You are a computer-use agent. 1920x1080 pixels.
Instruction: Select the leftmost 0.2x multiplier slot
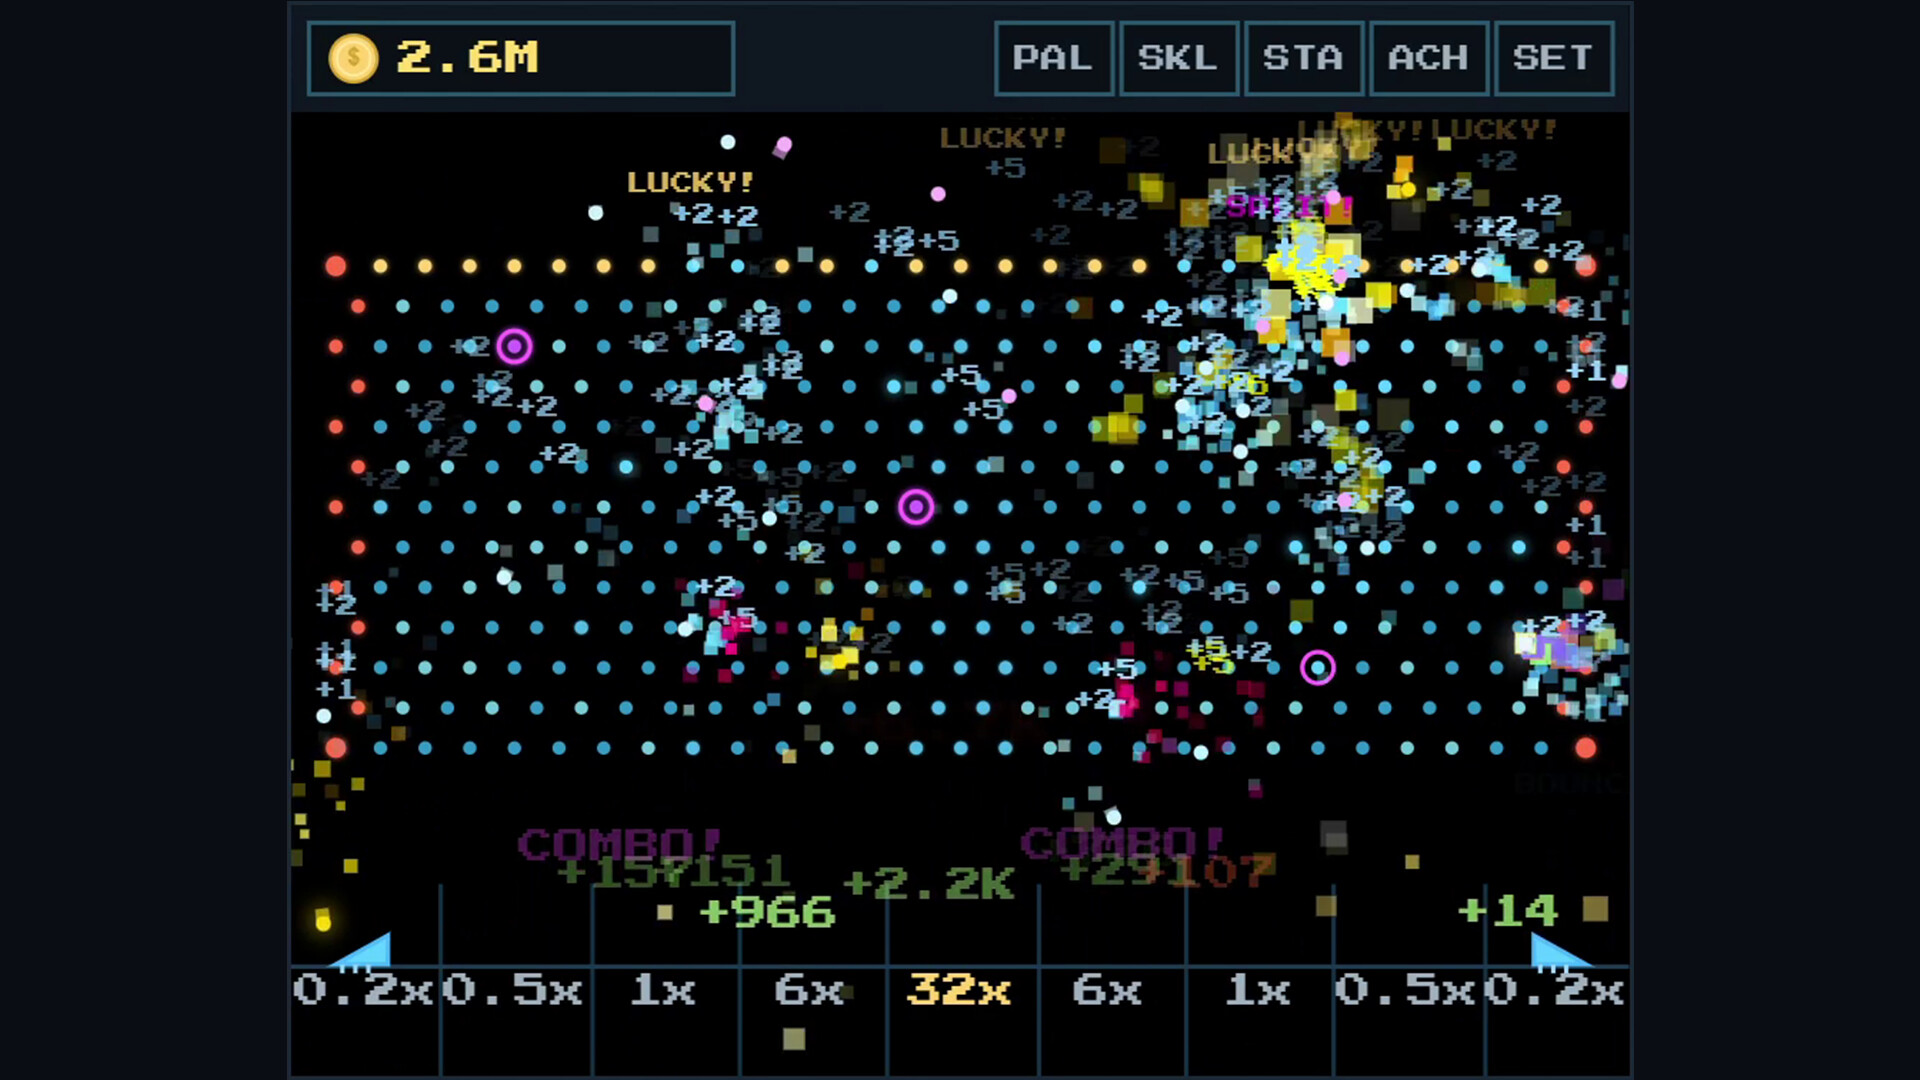coord(365,992)
